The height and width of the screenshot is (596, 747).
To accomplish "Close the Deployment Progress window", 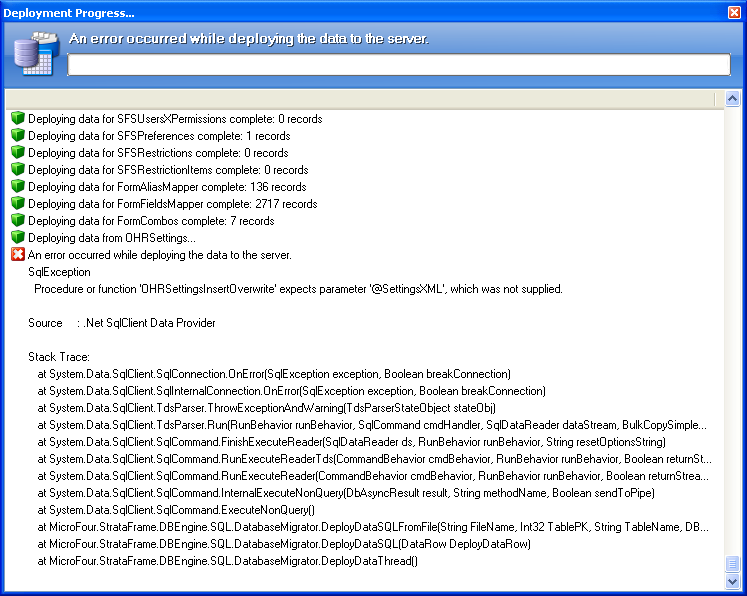I will tap(733, 12).
